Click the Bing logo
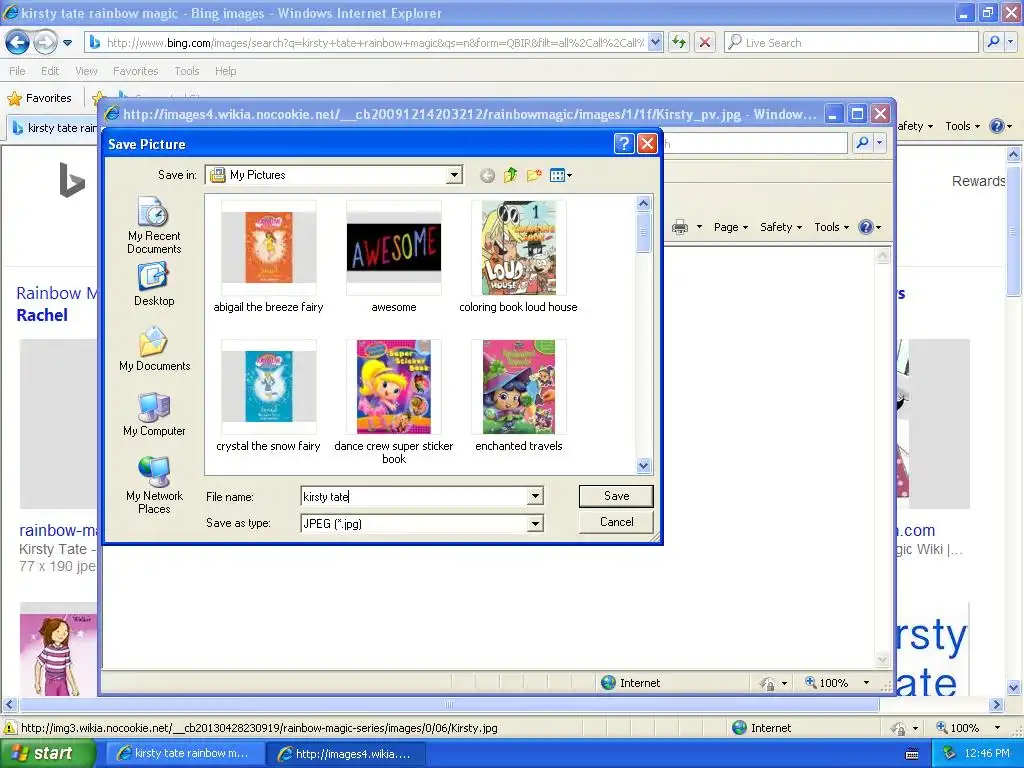Screen dimensions: 1024x768 72,180
